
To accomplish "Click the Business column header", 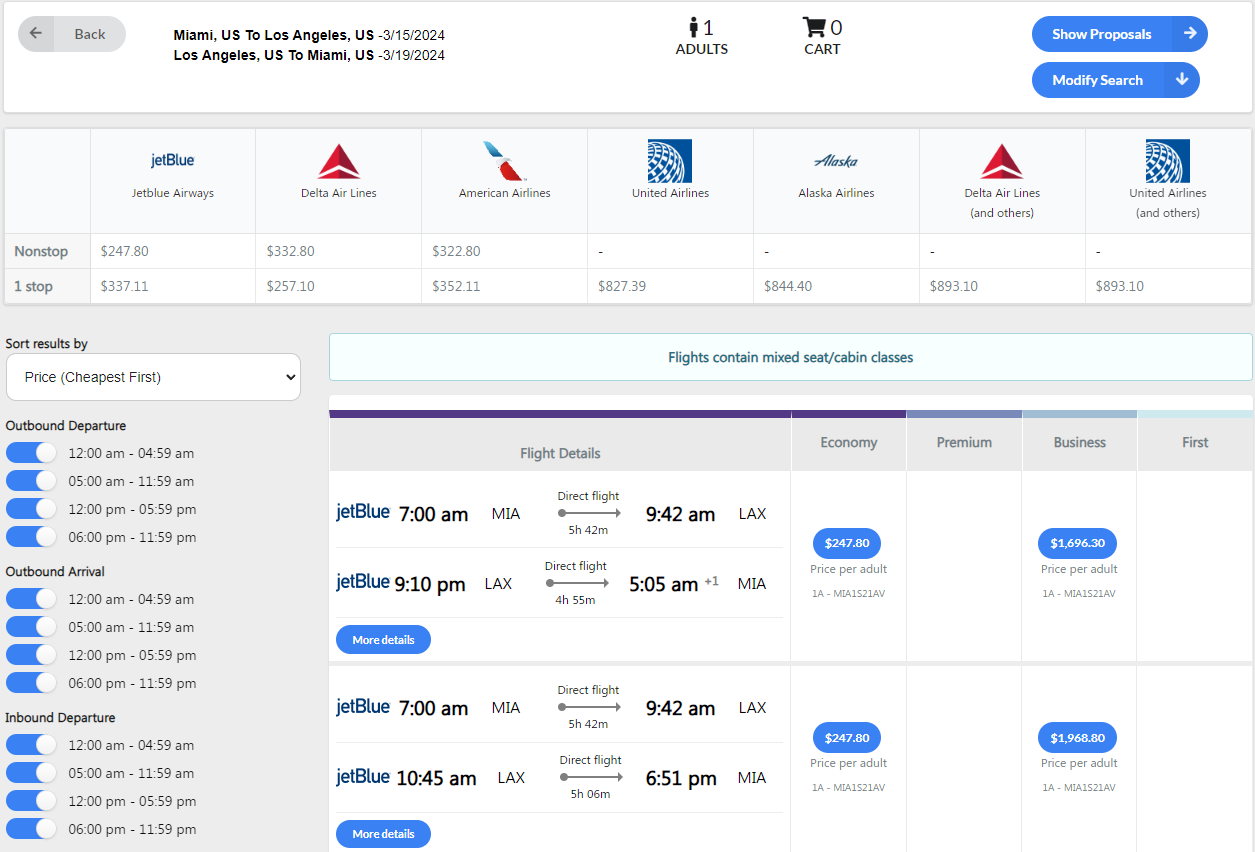I will coord(1080,442).
